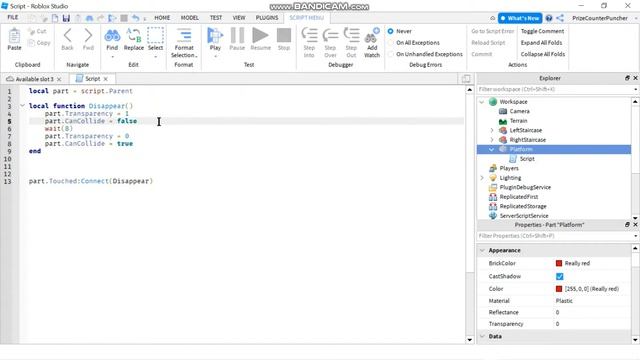Click the Resume button
This screenshot has height=360, width=640.
click(x=260, y=36)
